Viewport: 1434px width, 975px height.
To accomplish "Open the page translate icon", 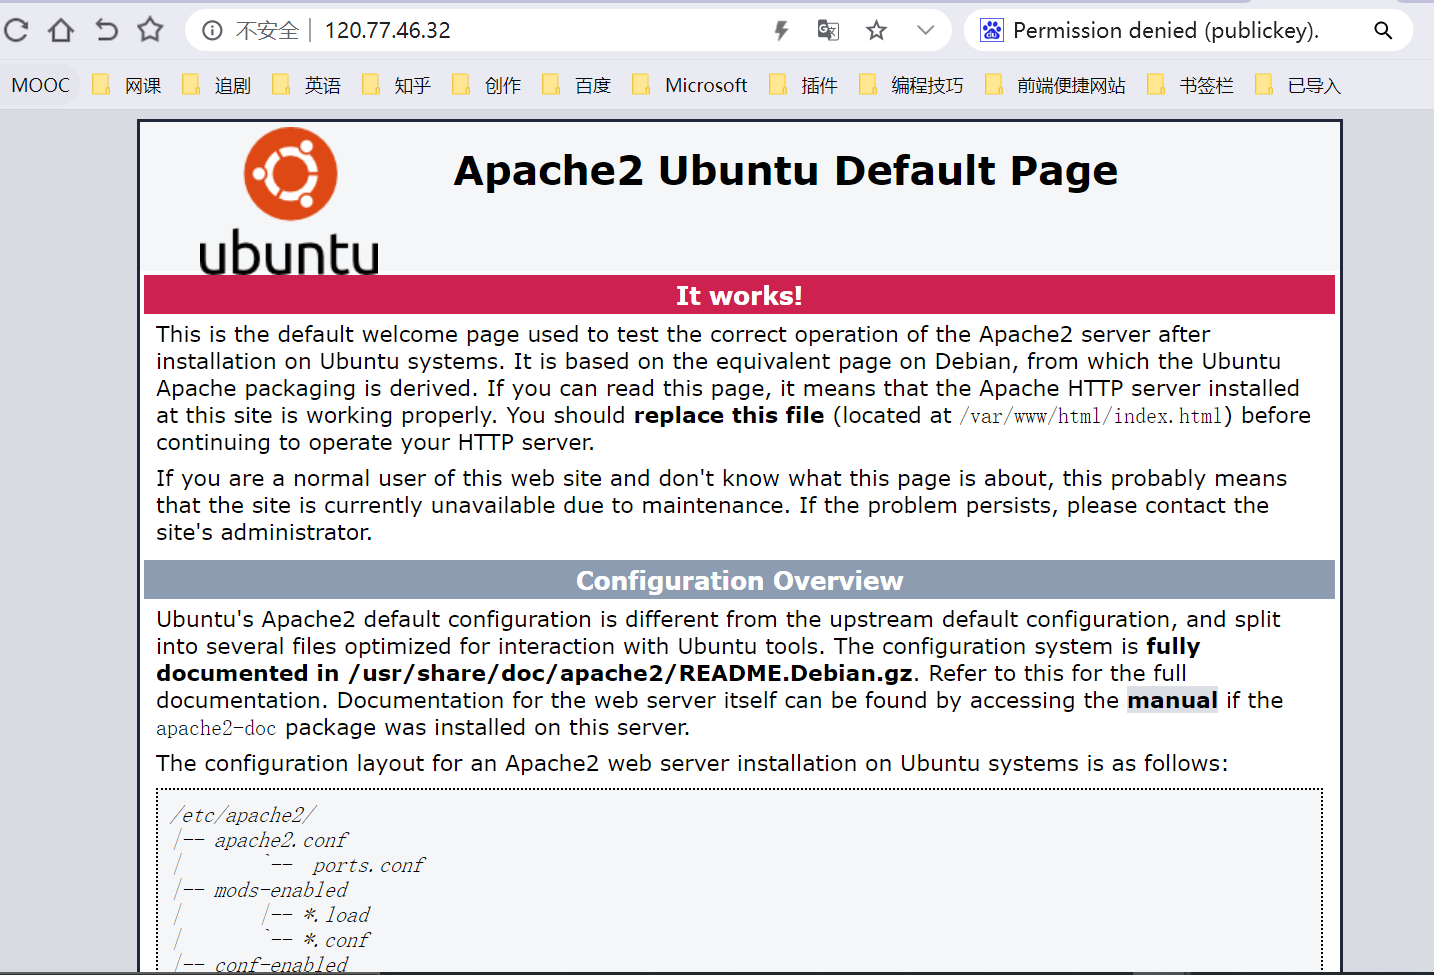I will coord(828,31).
